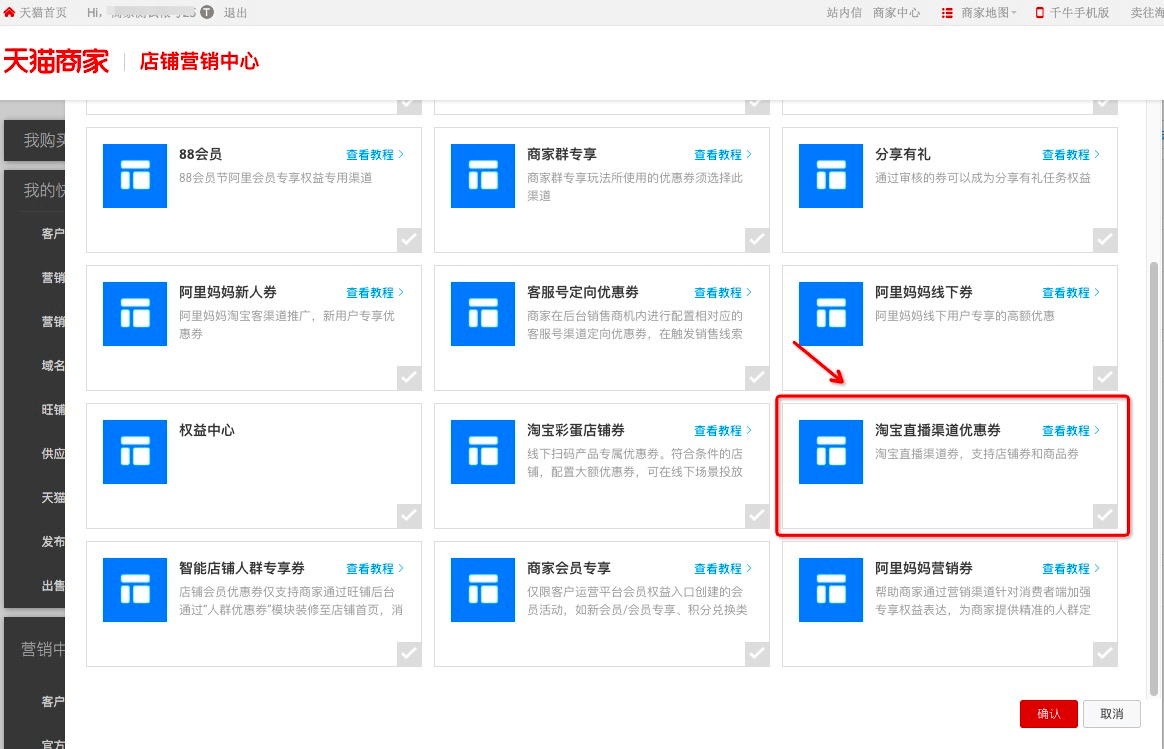Select the 权益中心 card title
Screen dimensions: 1164x749
coord(206,430)
